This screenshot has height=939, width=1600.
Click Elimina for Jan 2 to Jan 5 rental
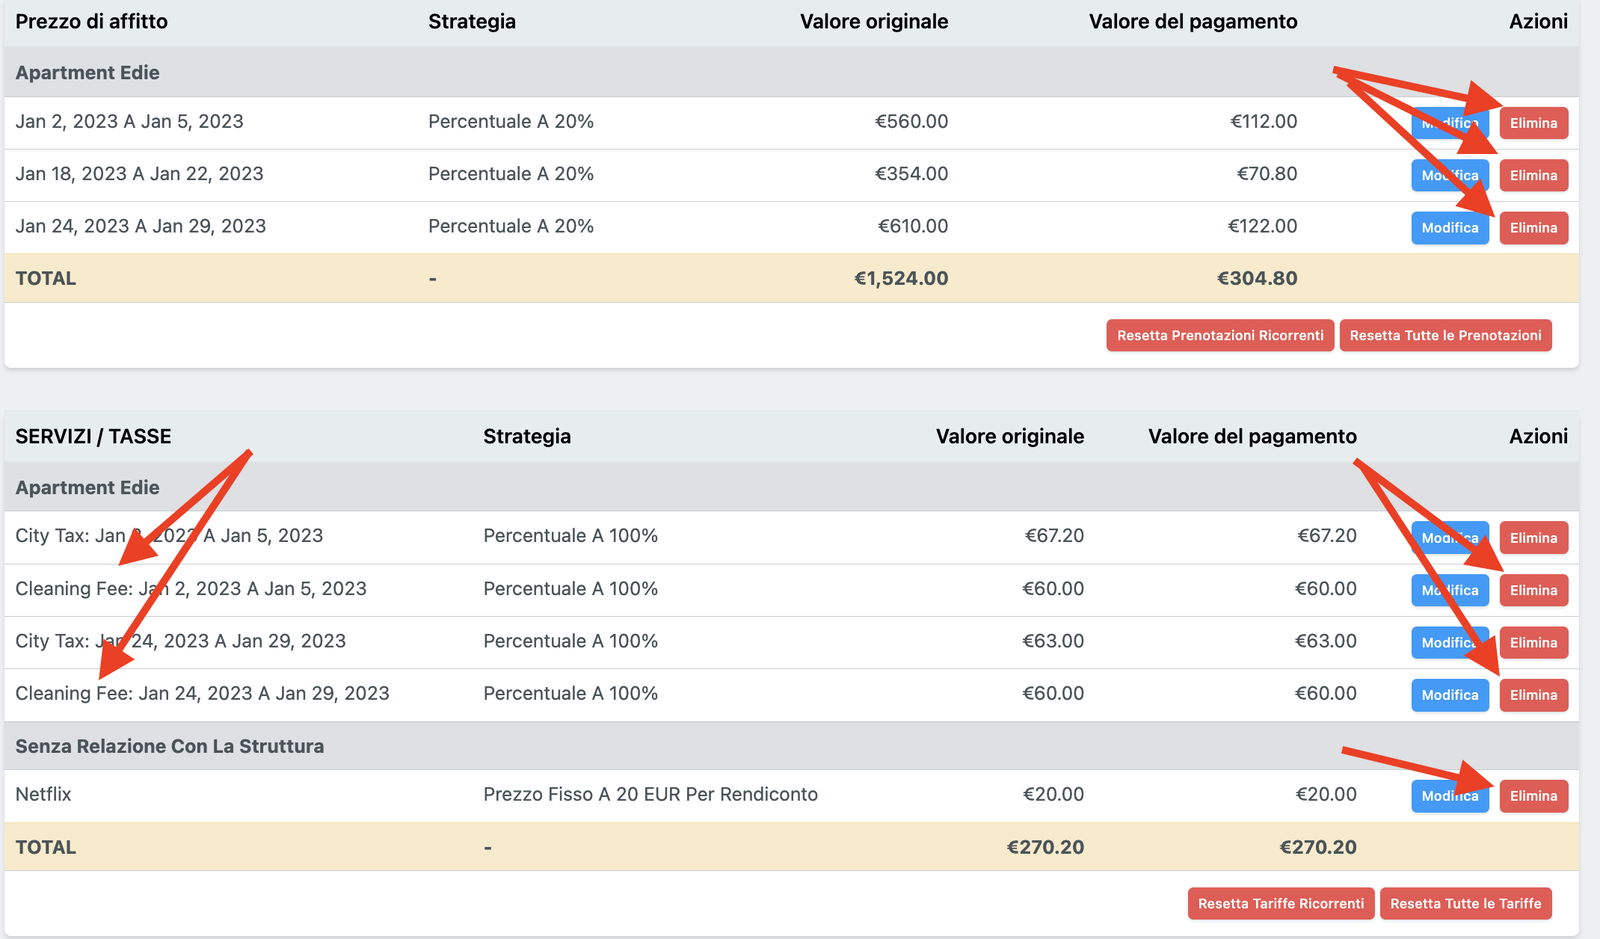(1534, 122)
